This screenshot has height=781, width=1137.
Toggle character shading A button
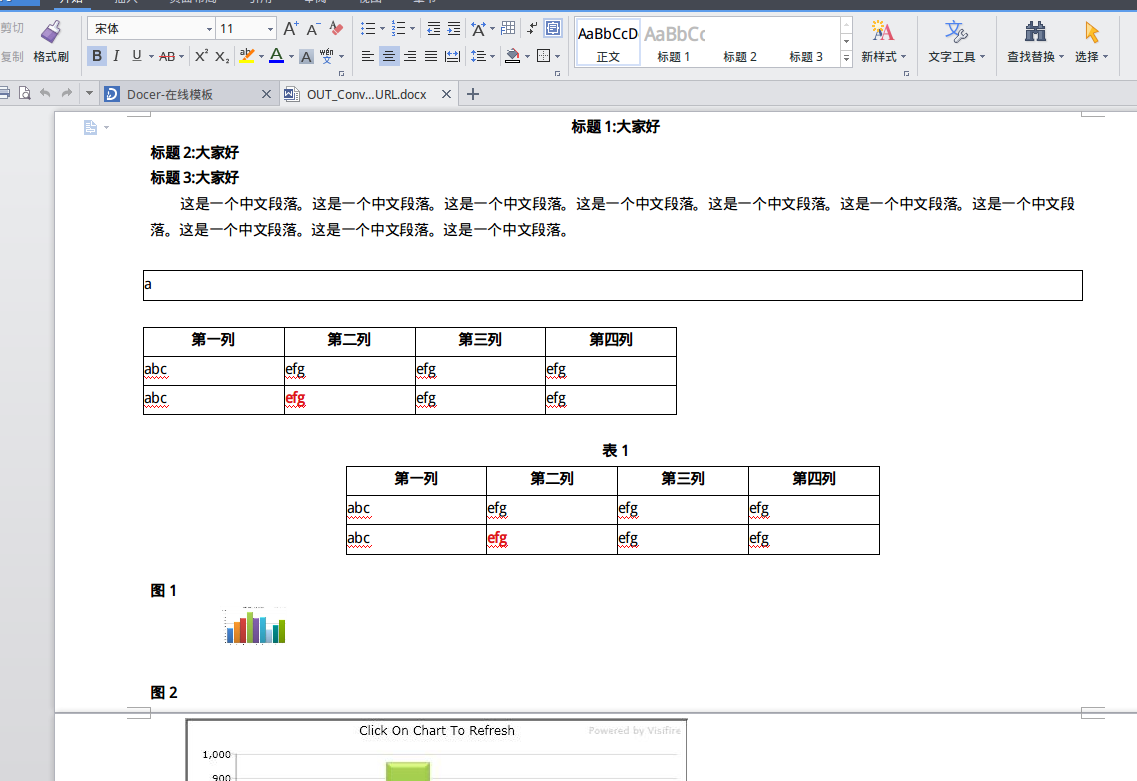point(307,57)
